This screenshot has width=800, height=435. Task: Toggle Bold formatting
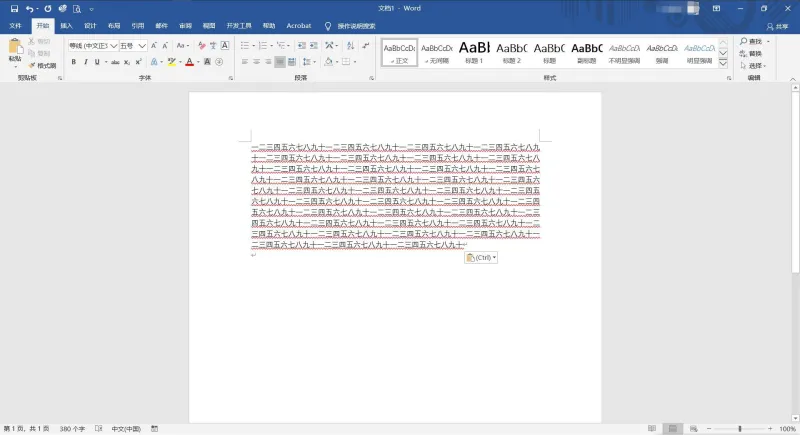click(x=73, y=62)
